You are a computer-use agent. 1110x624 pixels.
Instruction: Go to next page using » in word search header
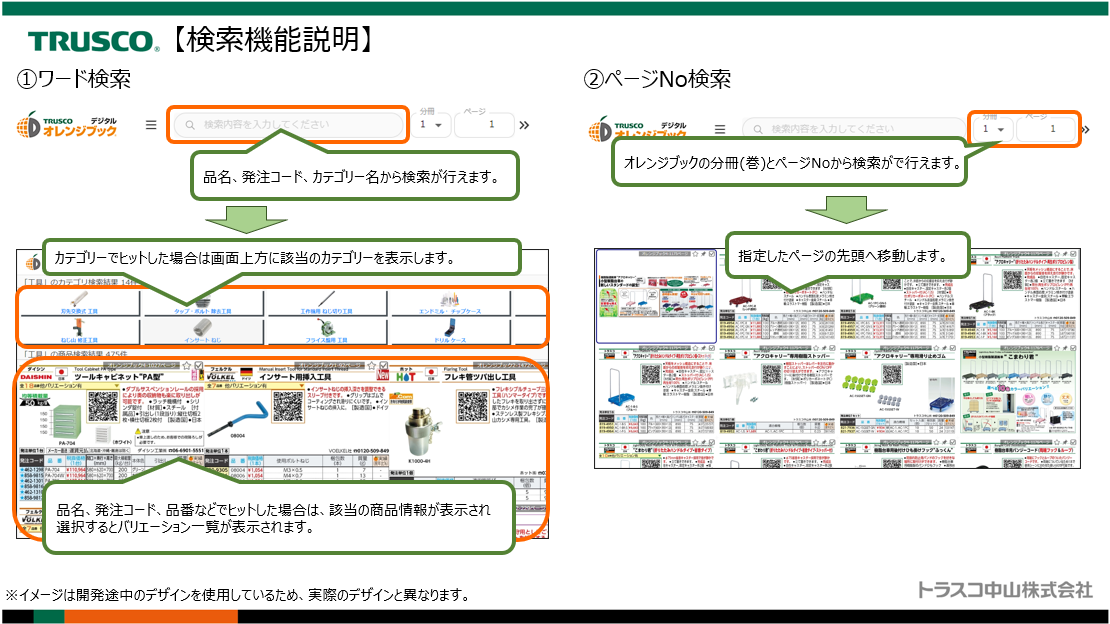click(x=524, y=125)
